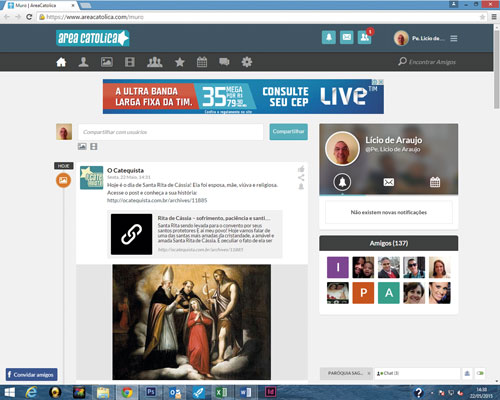Open Photoshop from the taskbar
This screenshot has height=400, width=500.
(151, 392)
